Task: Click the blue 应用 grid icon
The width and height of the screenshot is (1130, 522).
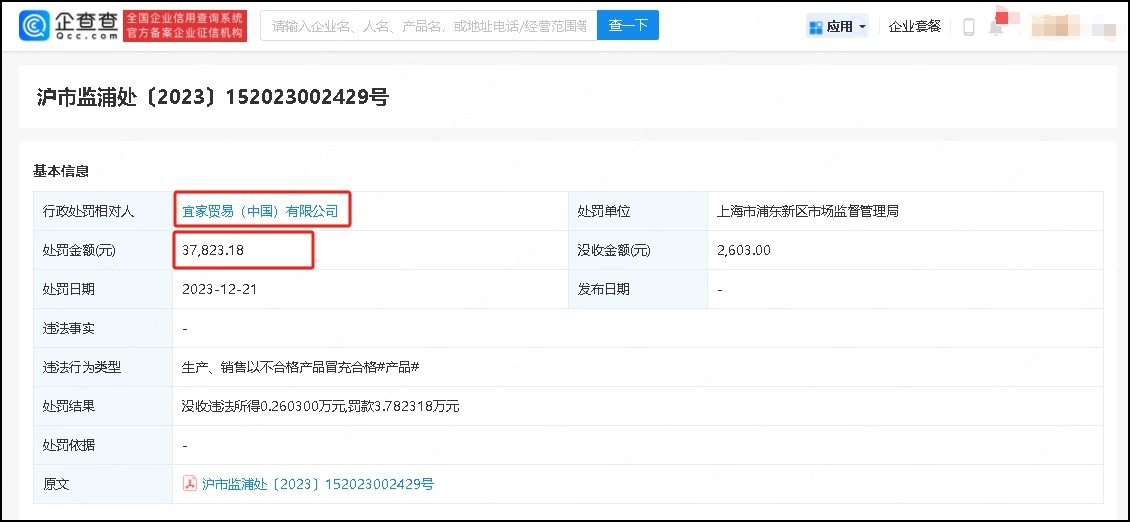Action: [815, 27]
